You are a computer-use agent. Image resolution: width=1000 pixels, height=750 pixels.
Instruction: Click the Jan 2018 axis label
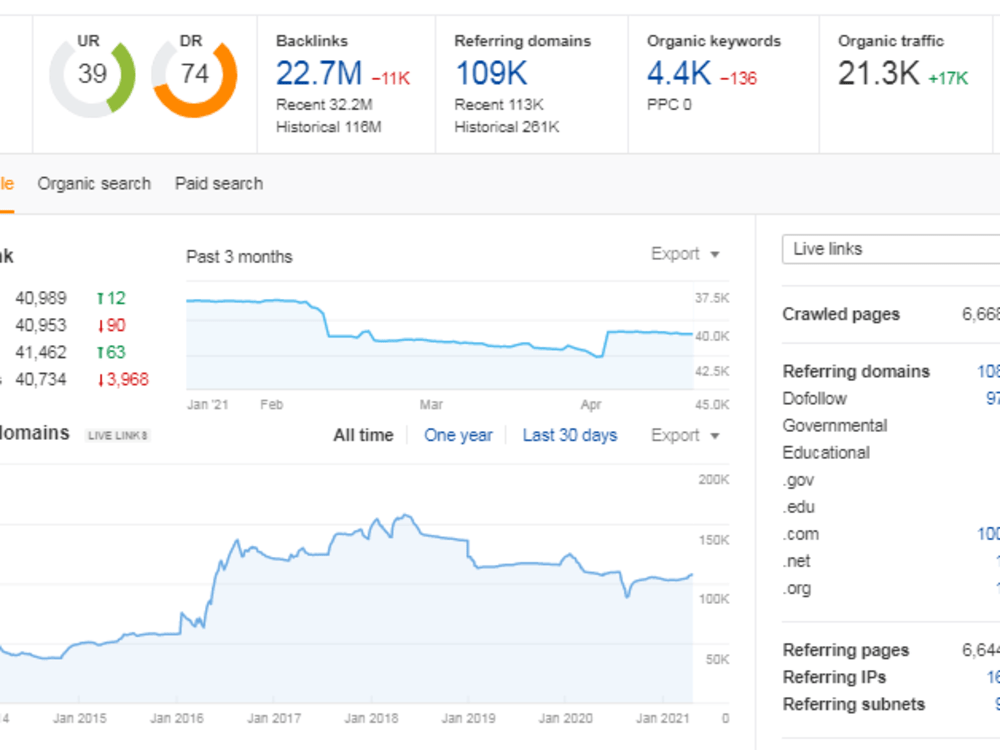[371, 719]
